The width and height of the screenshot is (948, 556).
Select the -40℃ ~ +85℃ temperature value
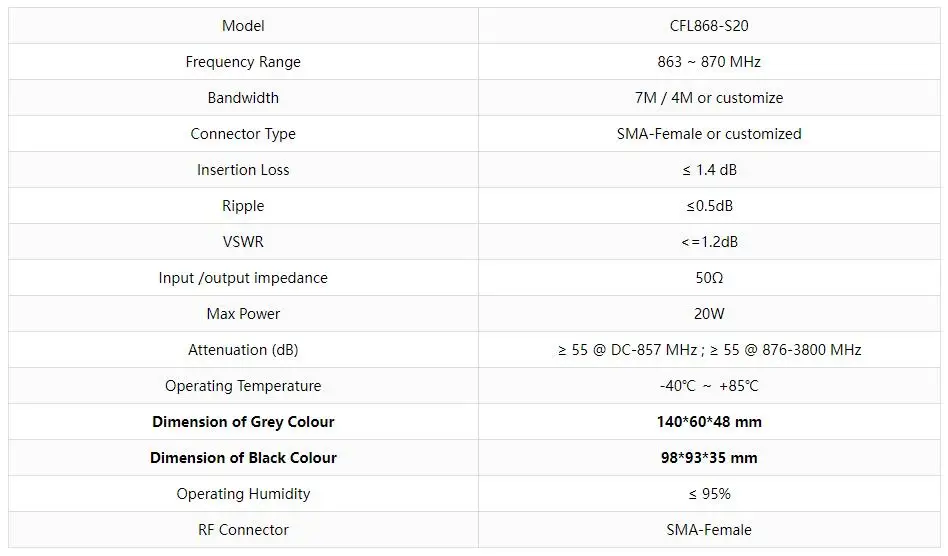pyautogui.click(x=709, y=386)
